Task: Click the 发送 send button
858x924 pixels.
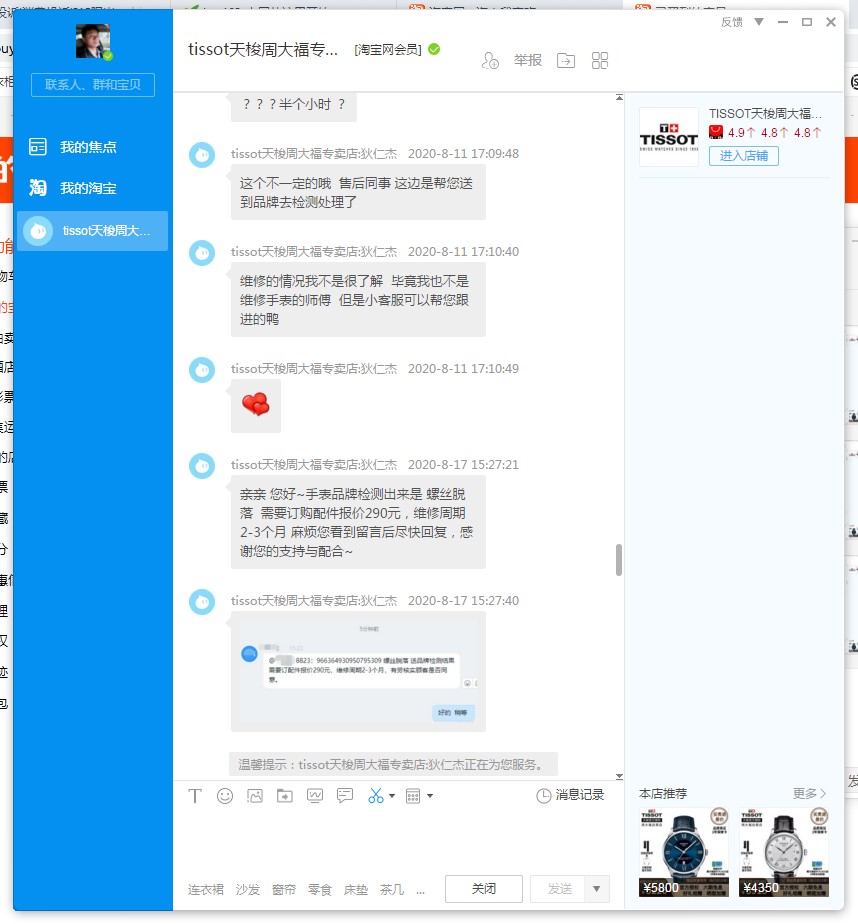Action: coord(559,889)
